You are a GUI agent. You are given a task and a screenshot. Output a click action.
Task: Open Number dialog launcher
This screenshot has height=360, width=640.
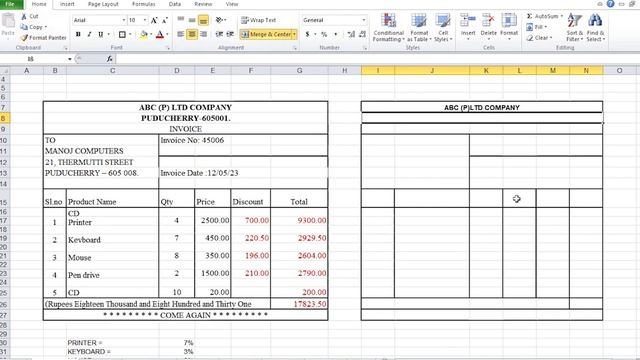click(365, 48)
